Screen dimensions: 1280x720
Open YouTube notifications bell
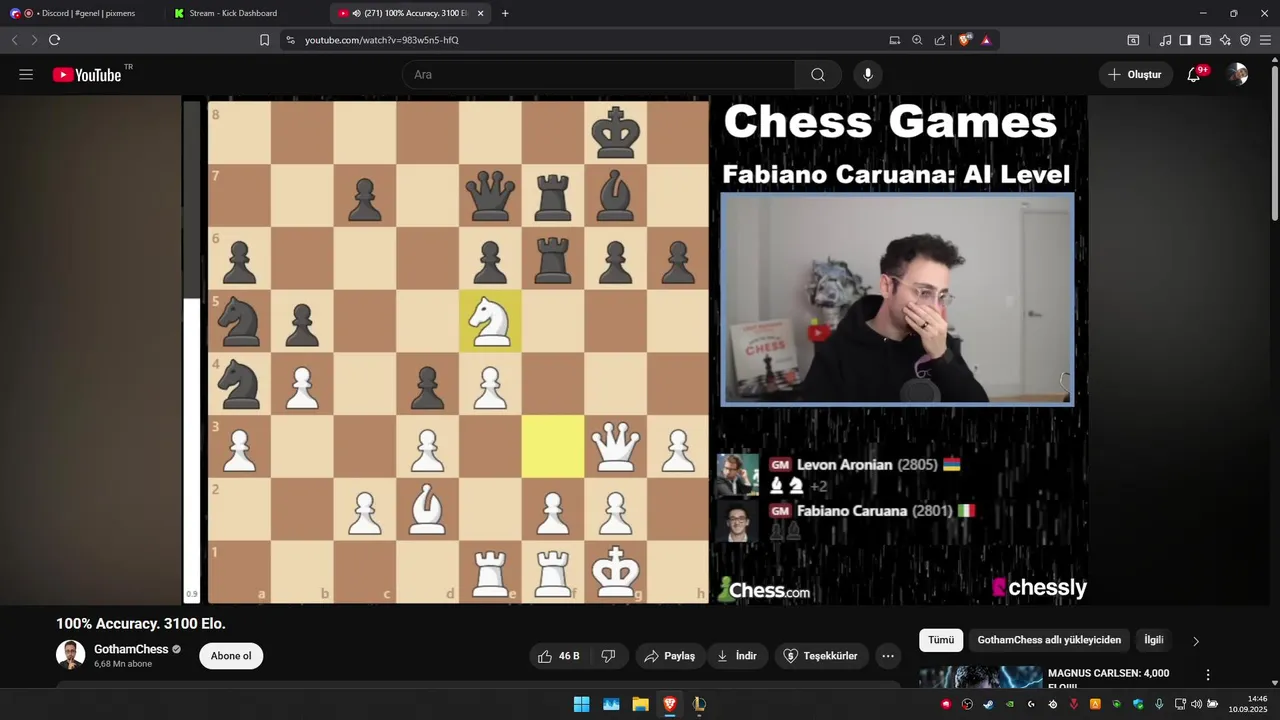(x=1194, y=75)
